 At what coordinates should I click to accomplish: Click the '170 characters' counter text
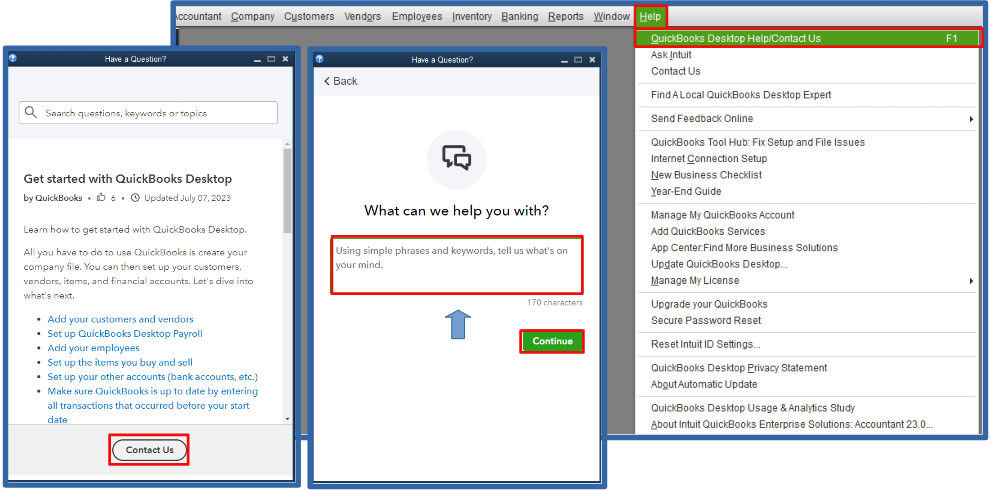click(555, 303)
